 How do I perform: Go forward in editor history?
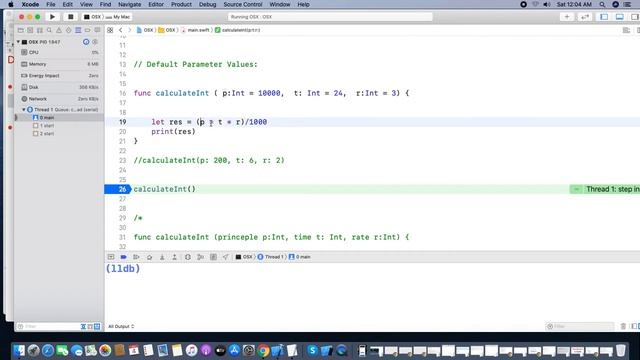coord(129,30)
